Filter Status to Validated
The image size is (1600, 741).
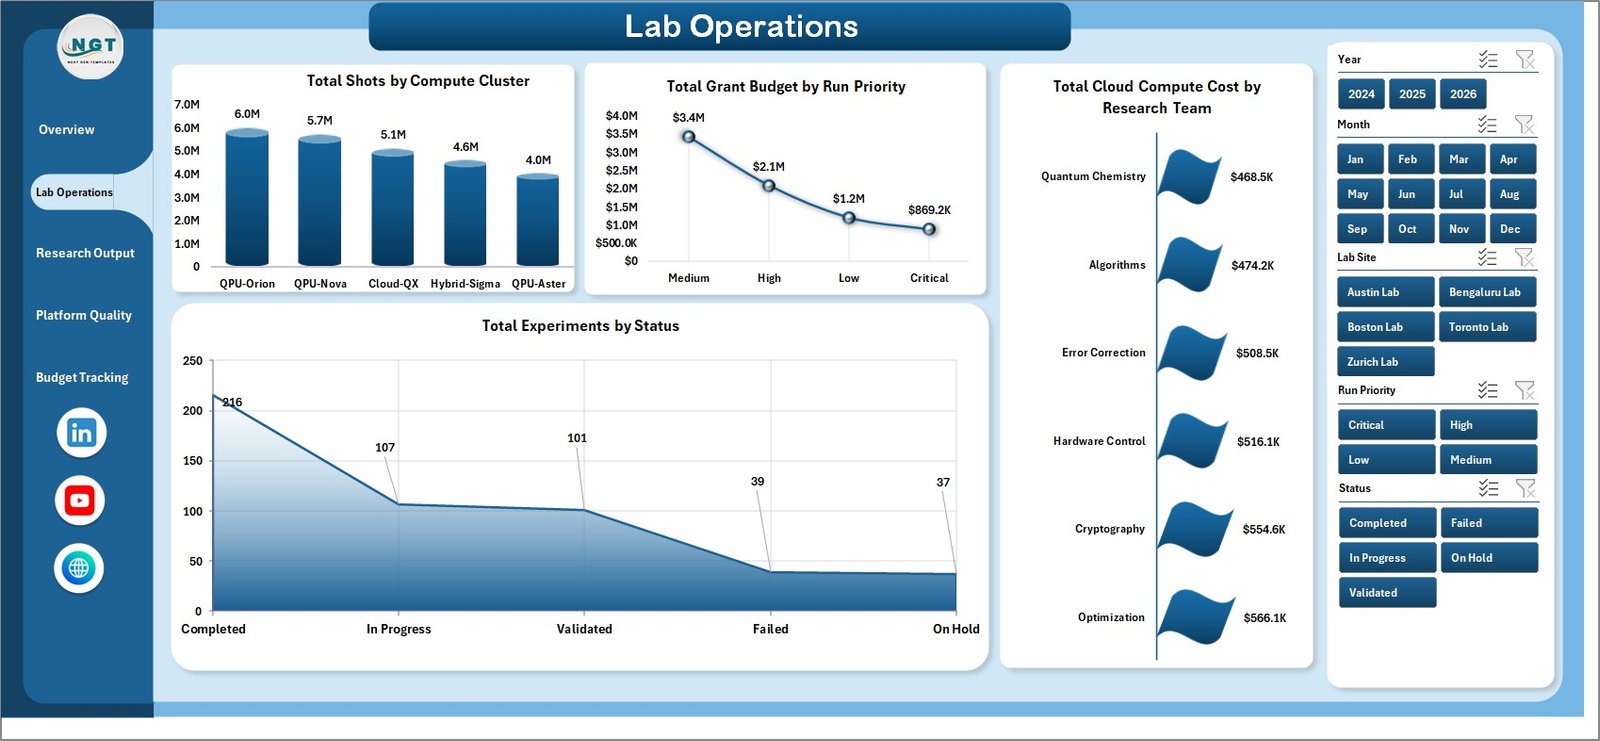[x=1387, y=593]
